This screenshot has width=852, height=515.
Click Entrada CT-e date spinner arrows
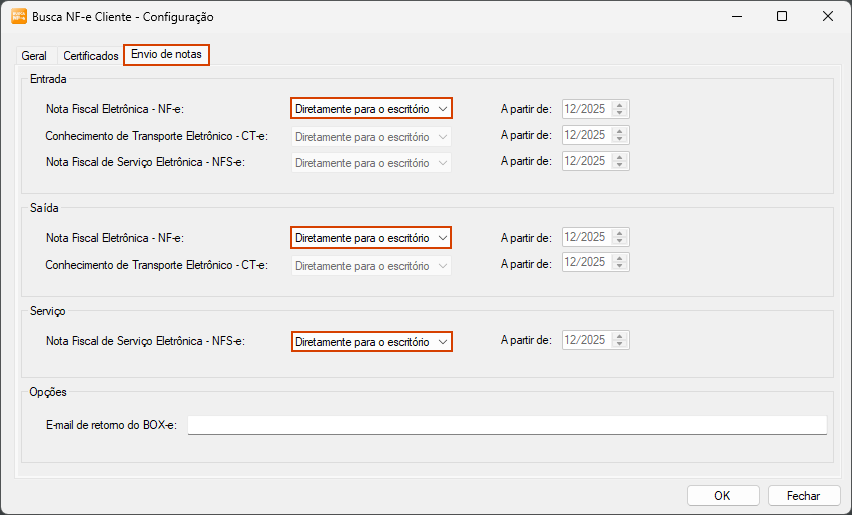click(620, 135)
